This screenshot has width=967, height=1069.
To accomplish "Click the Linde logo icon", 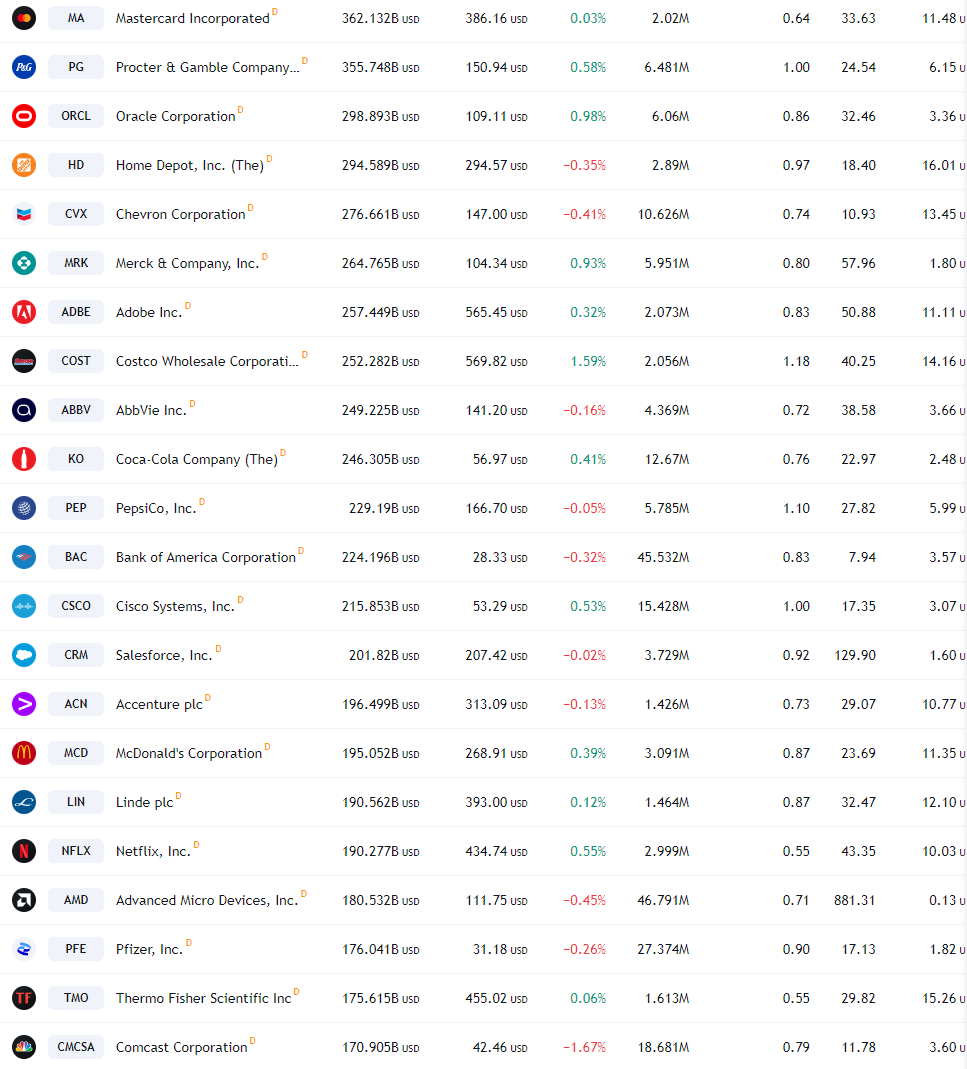I will 24,802.
